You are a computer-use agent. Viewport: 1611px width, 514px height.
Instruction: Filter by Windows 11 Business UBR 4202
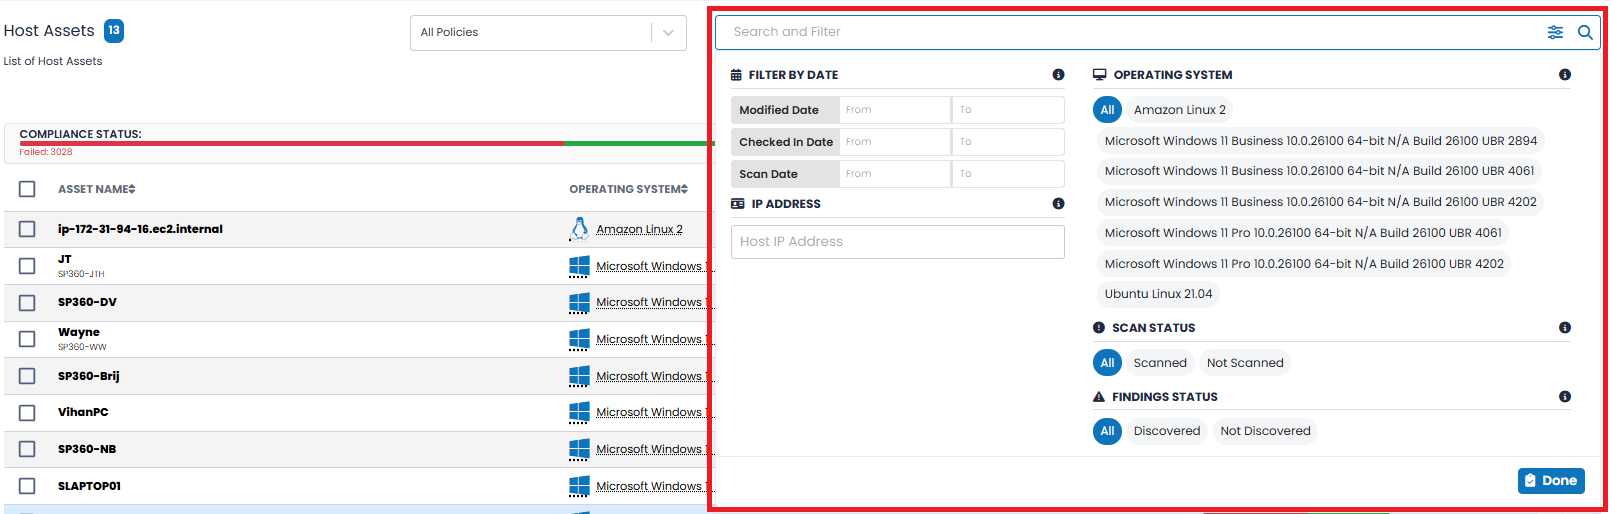pyautogui.click(x=1320, y=202)
